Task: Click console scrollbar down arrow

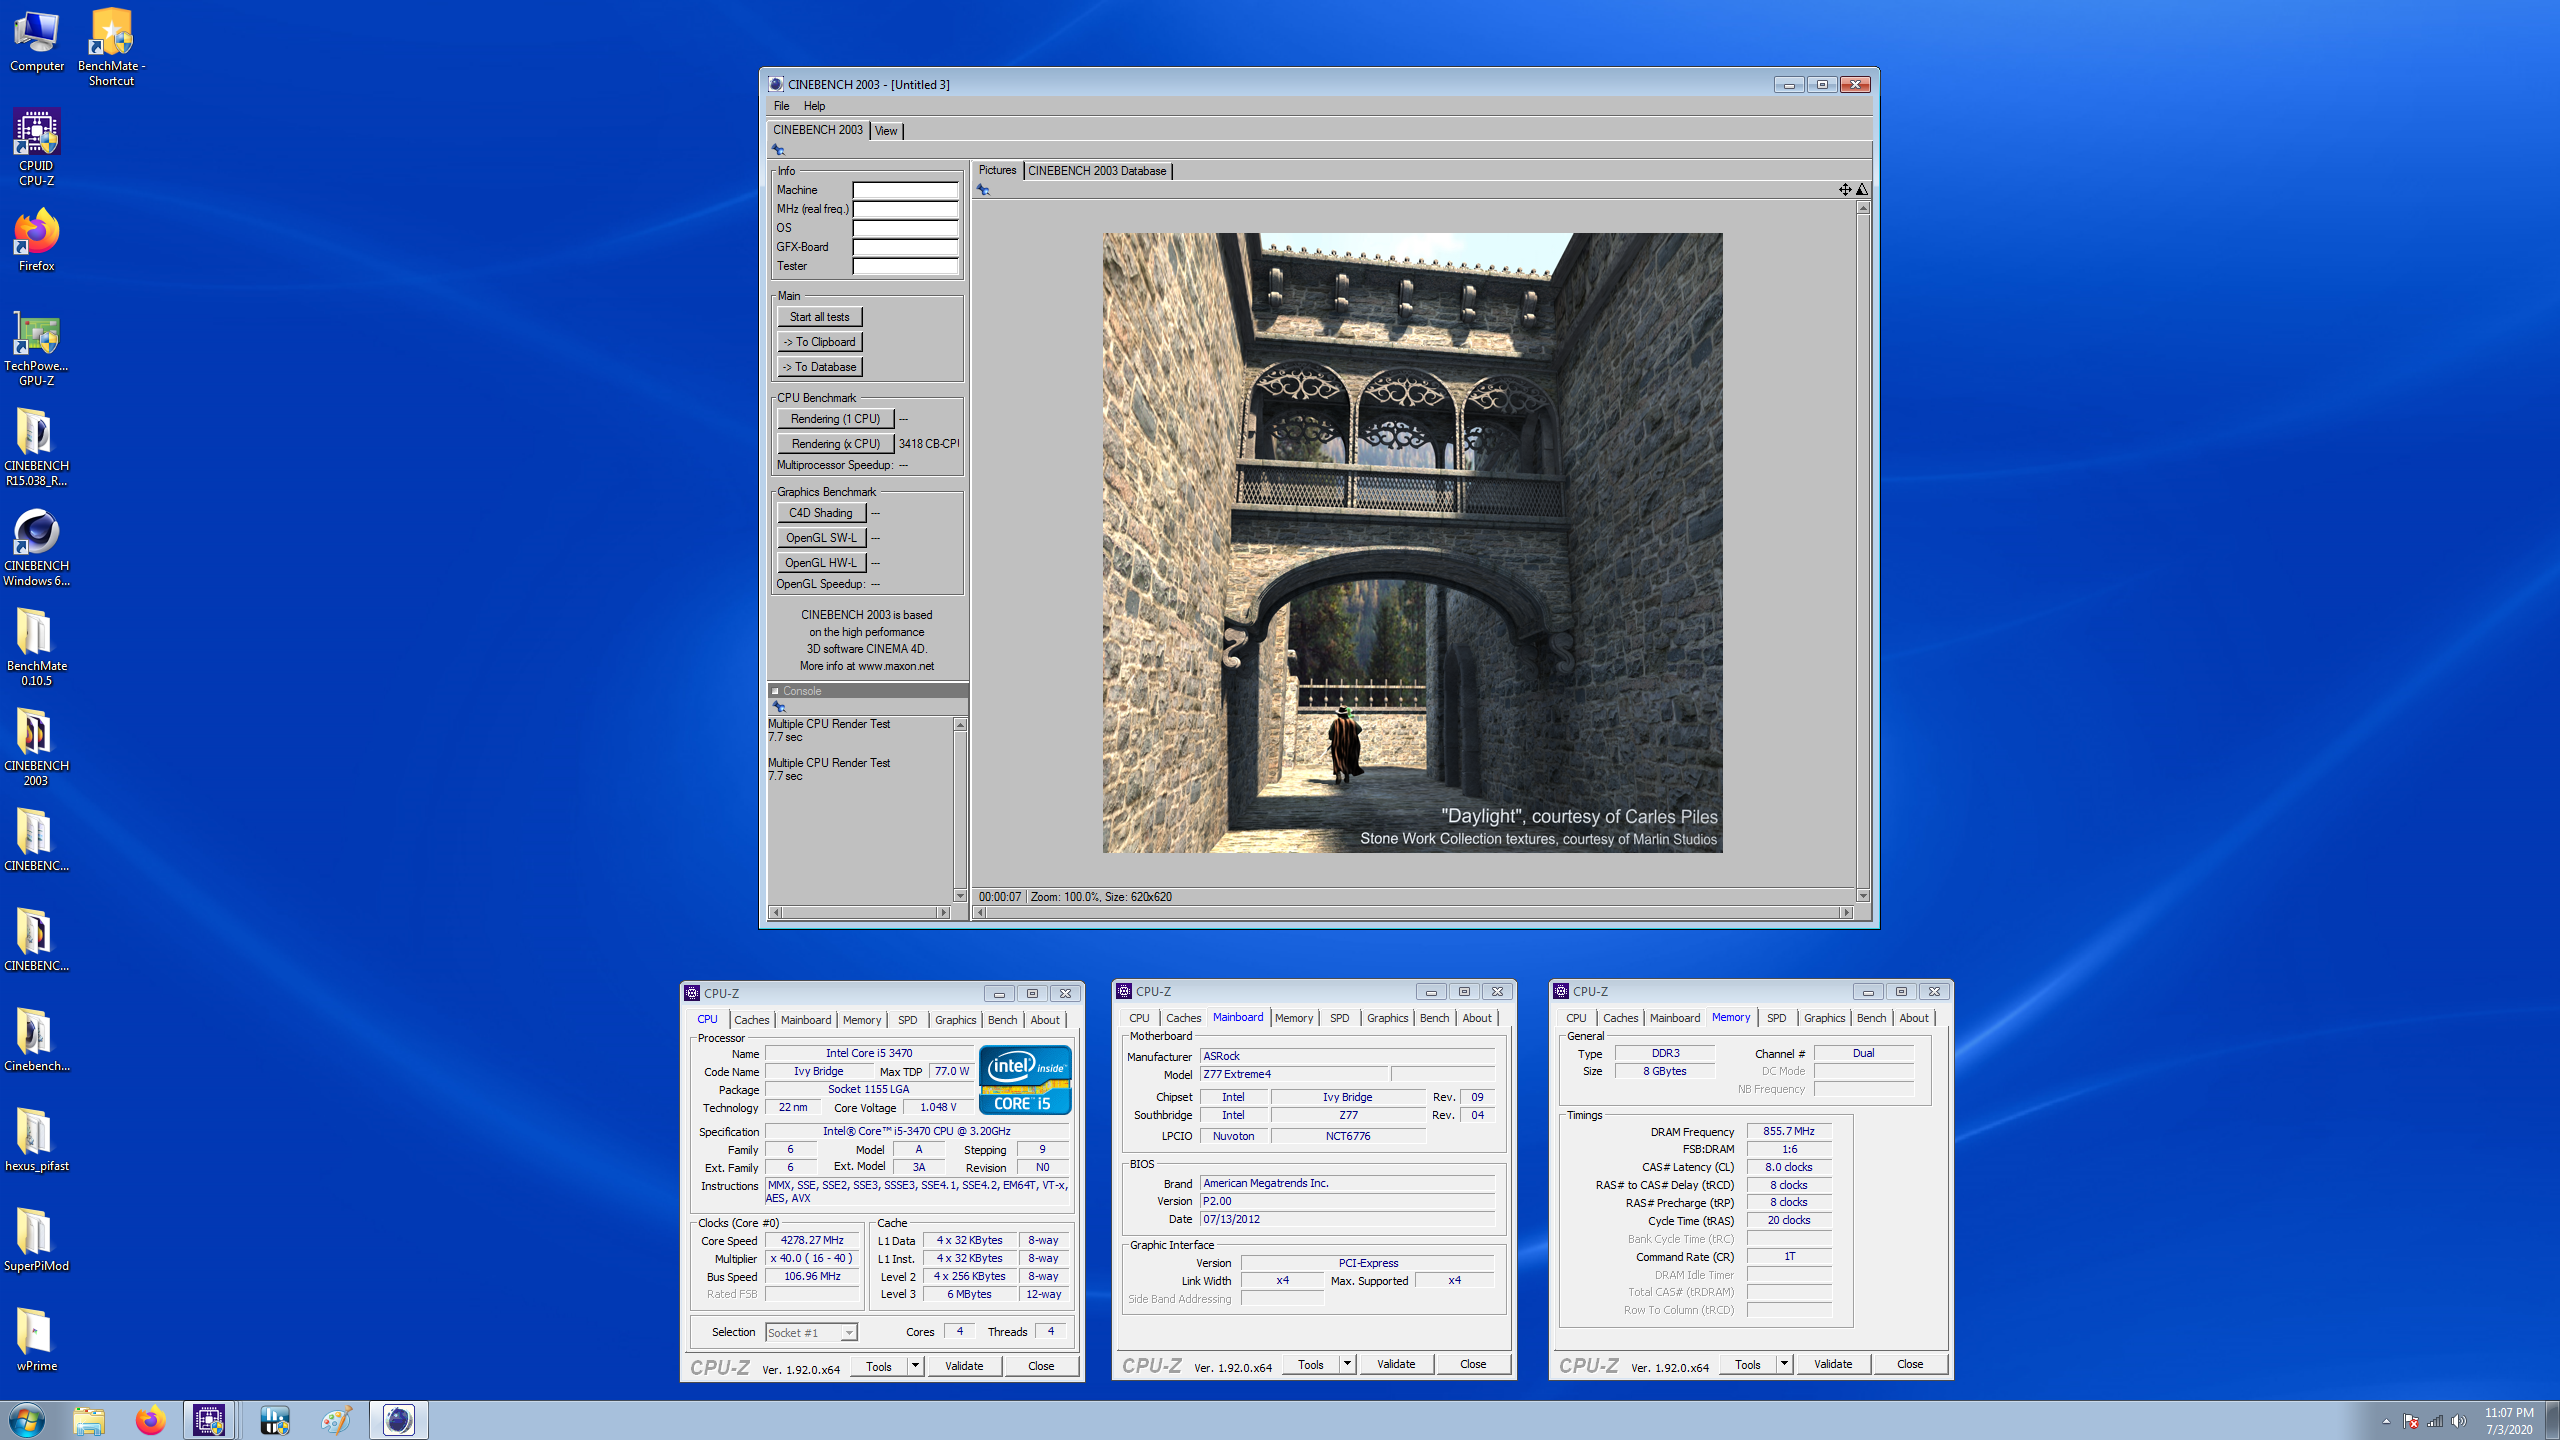Action: pos(960,896)
